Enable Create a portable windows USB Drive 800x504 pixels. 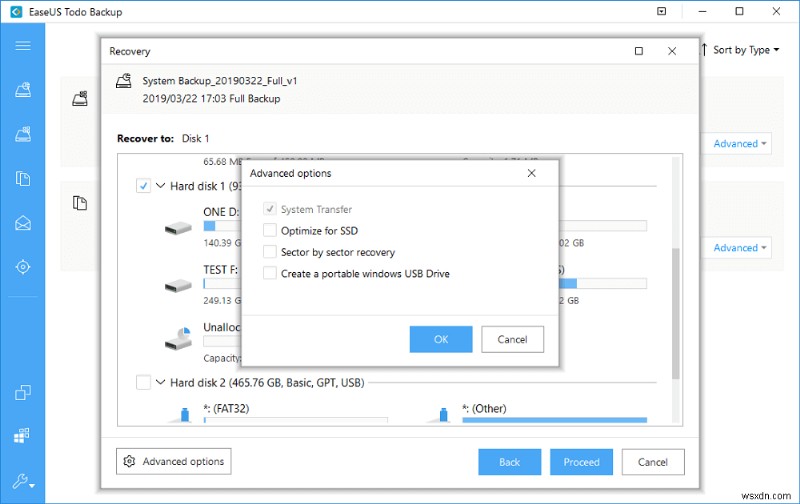click(269, 273)
